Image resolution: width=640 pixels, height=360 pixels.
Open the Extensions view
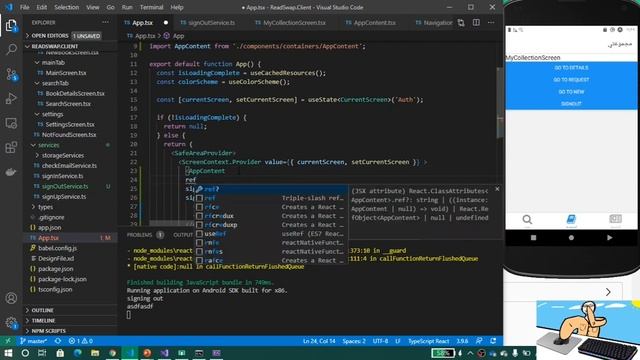point(11,147)
